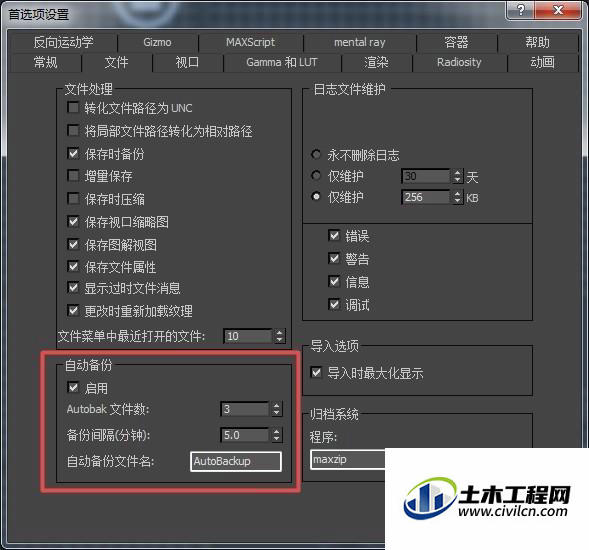Screen dimensions: 589x550
Task: Click the days spinner next to 天
Action: [457, 176]
